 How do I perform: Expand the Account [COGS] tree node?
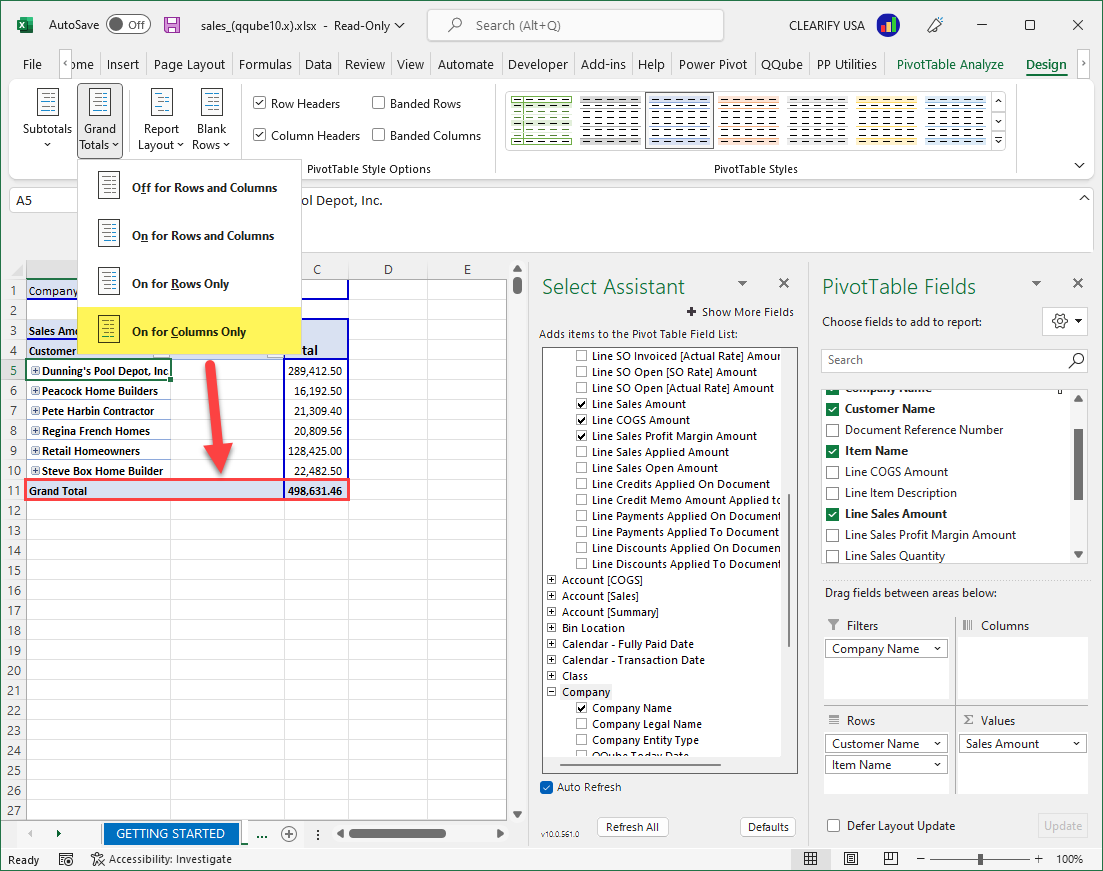coord(552,580)
